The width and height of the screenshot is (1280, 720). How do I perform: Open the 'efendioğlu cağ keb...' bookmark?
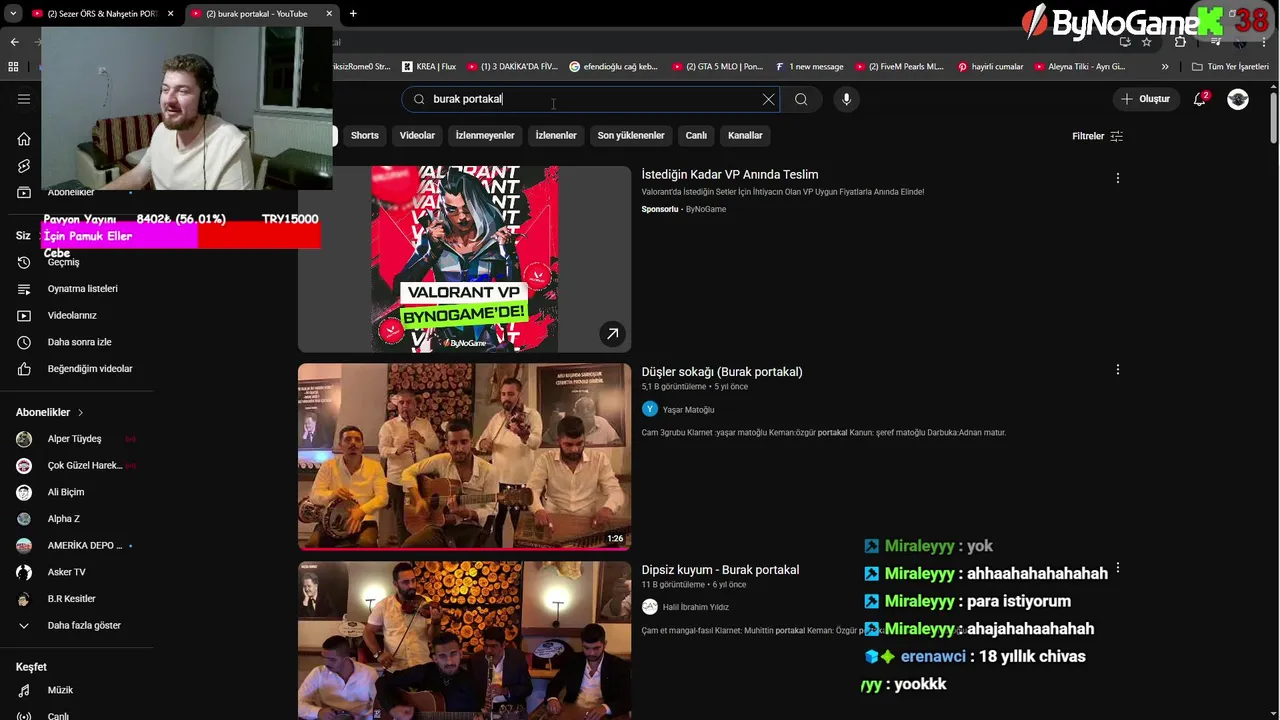click(x=614, y=67)
